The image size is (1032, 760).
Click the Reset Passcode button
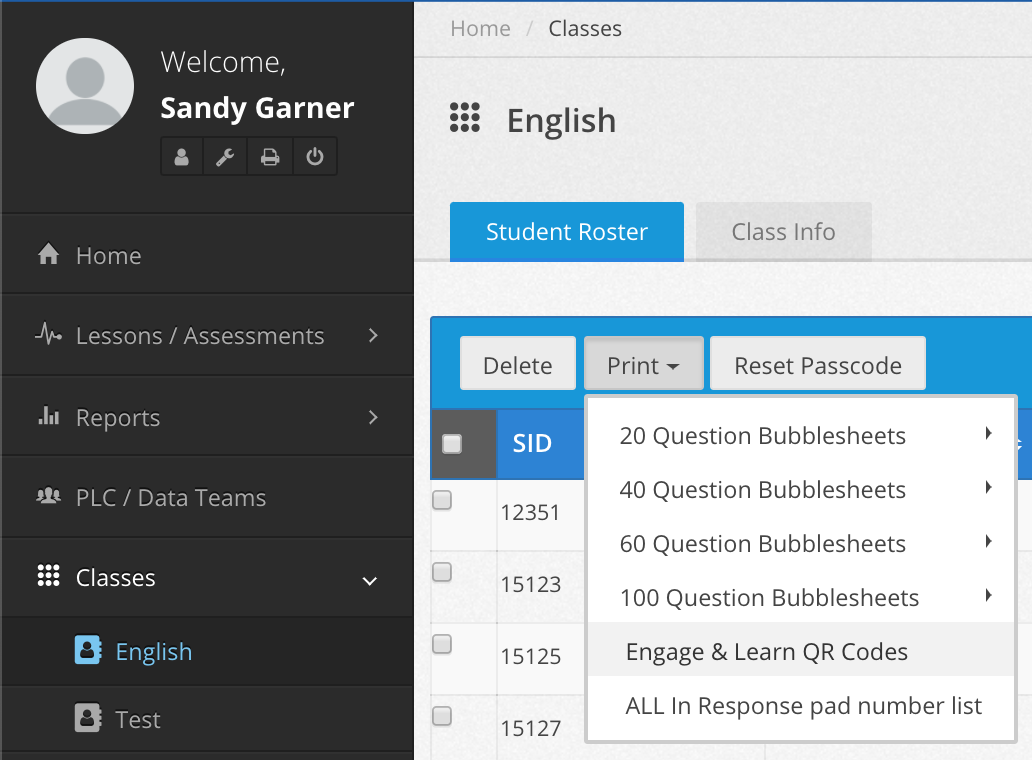[817, 366]
